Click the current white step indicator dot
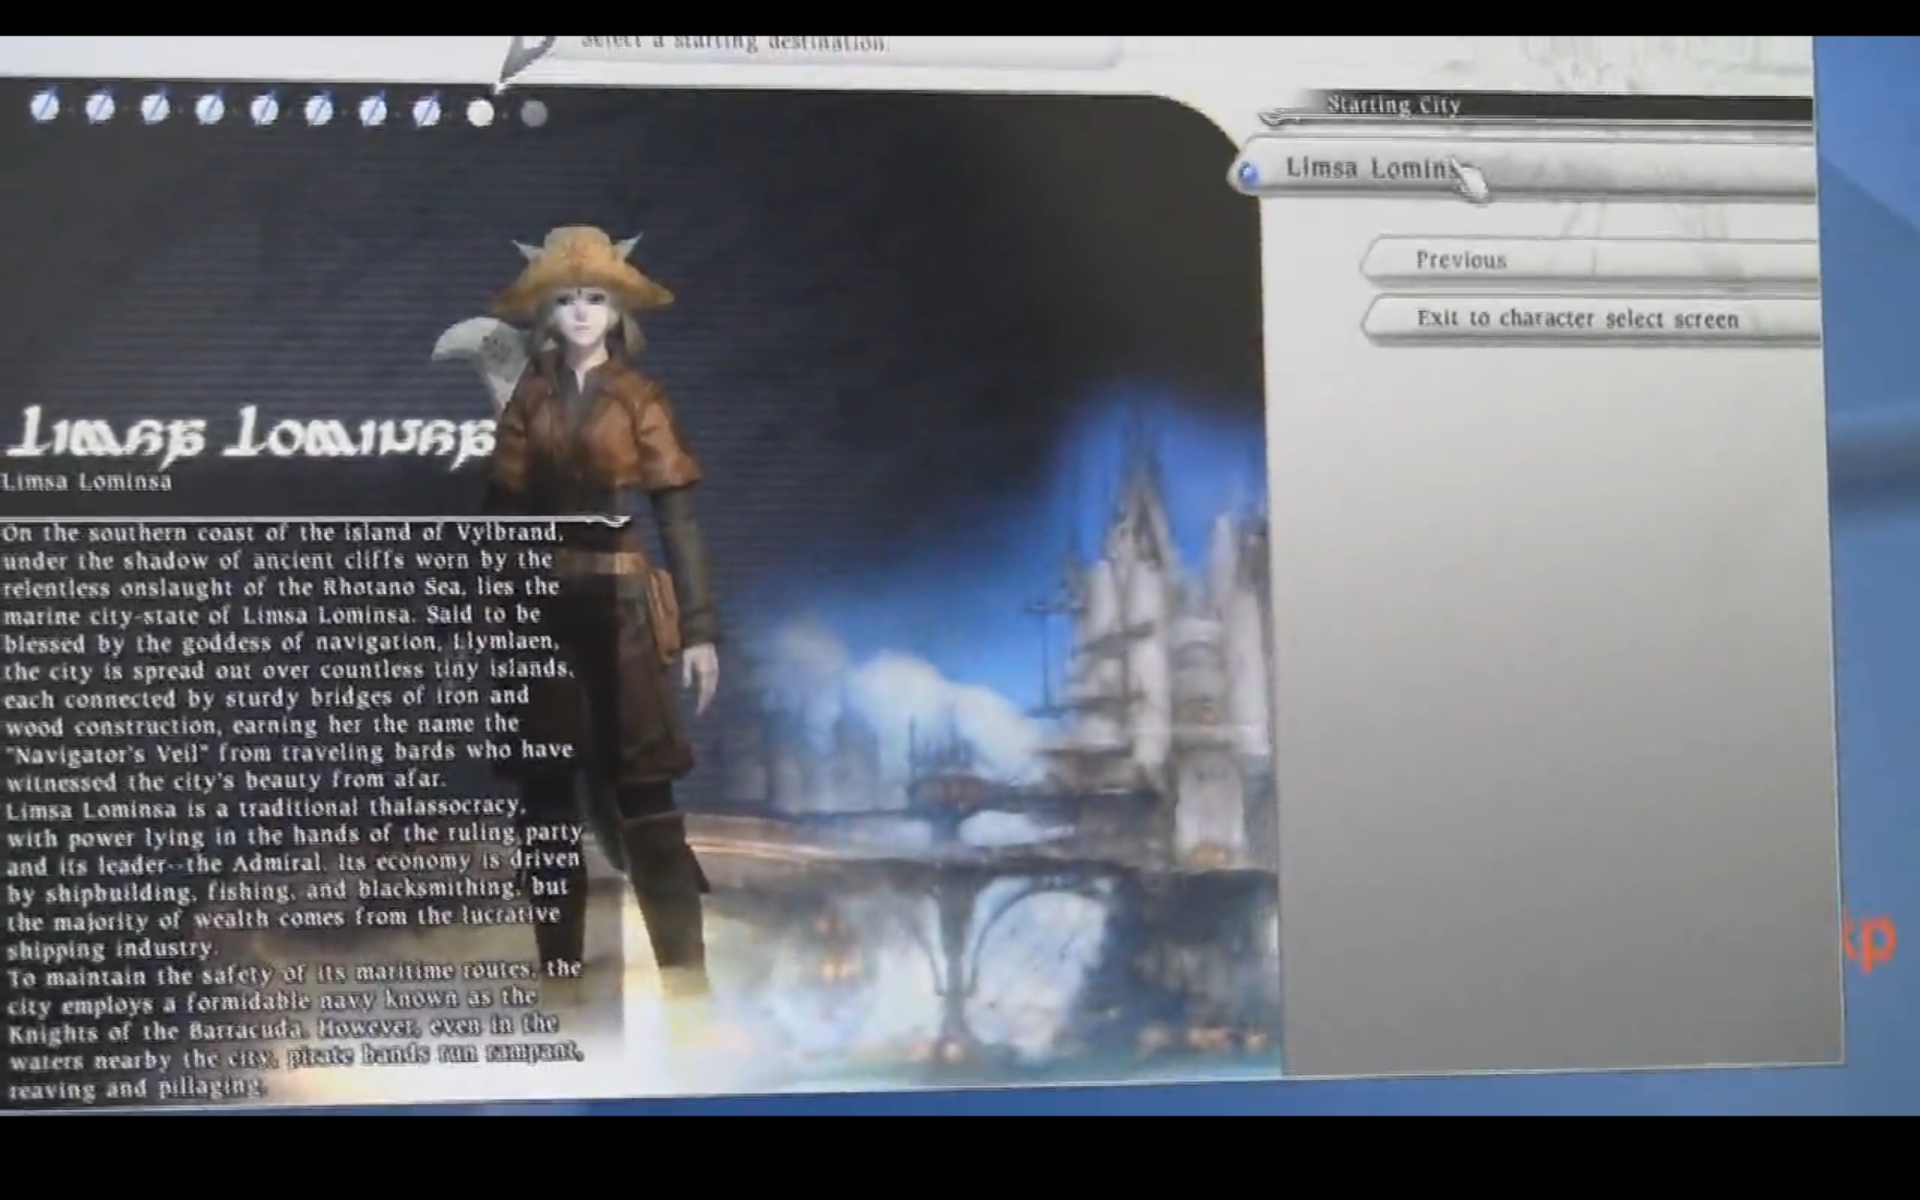Viewport: 1920px width, 1200px height. 481,113
